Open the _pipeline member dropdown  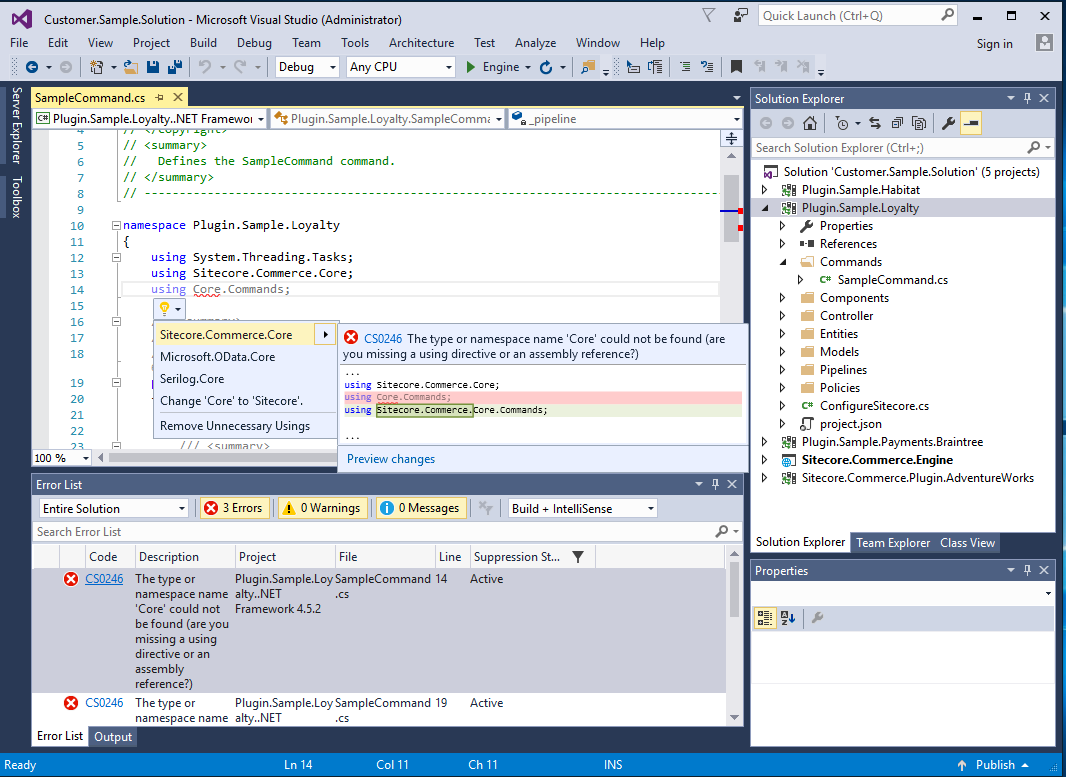[x=625, y=119]
